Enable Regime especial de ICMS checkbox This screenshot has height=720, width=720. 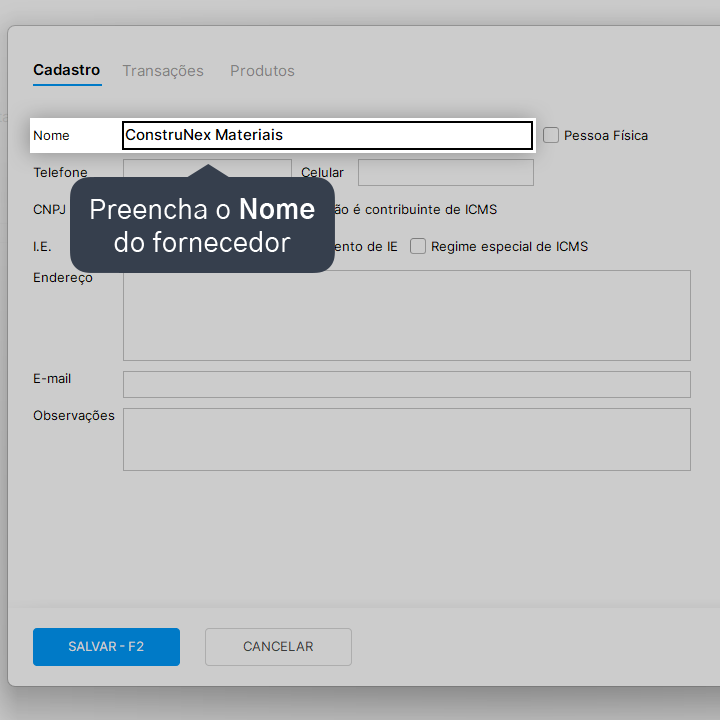[x=417, y=246]
